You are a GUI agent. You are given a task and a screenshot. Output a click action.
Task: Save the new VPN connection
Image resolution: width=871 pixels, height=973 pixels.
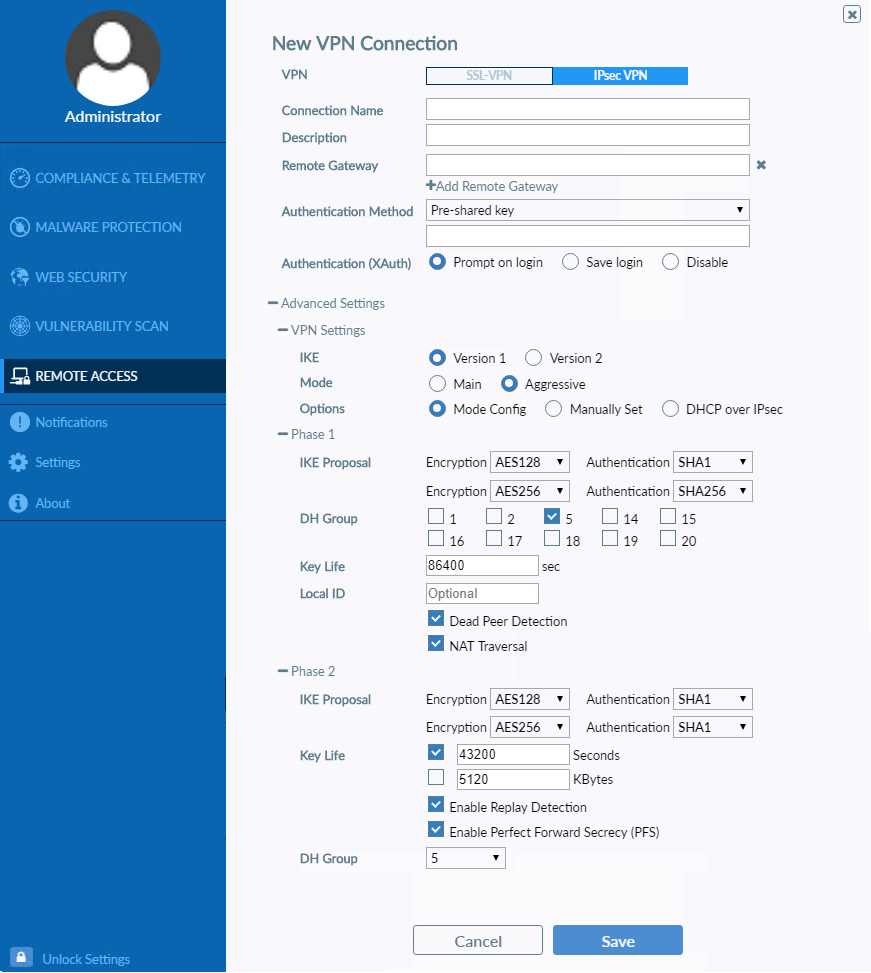(617, 939)
